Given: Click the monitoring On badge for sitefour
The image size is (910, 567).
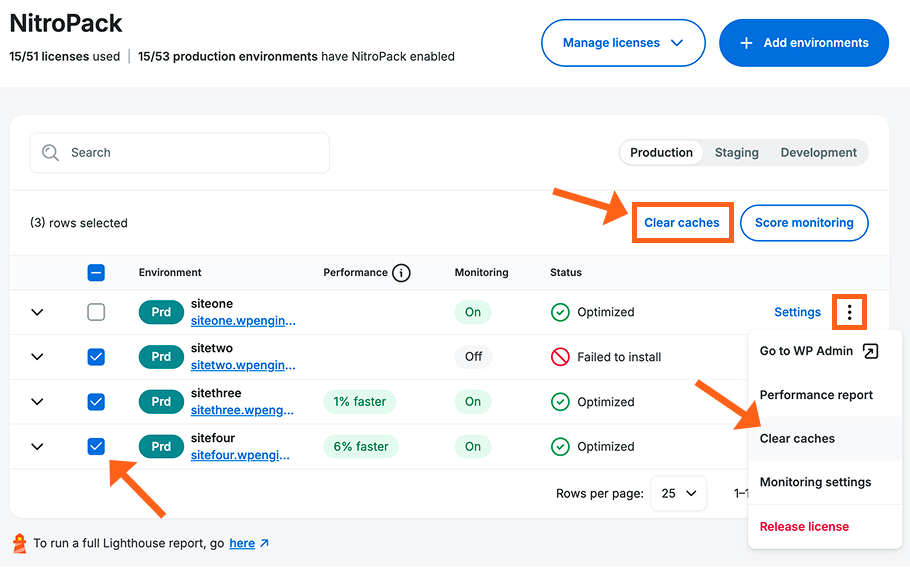Looking at the screenshot, I should 473,447.
